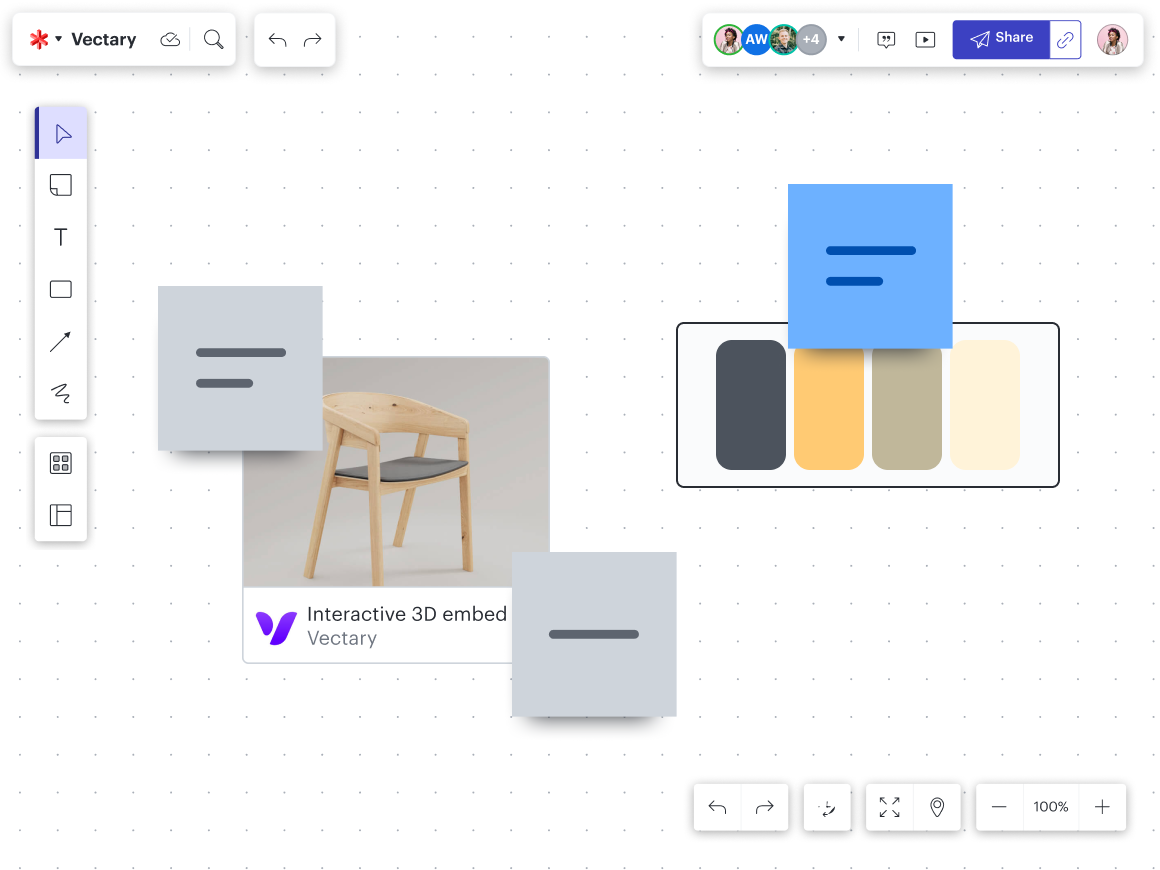Click the Share button

click(1001, 39)
